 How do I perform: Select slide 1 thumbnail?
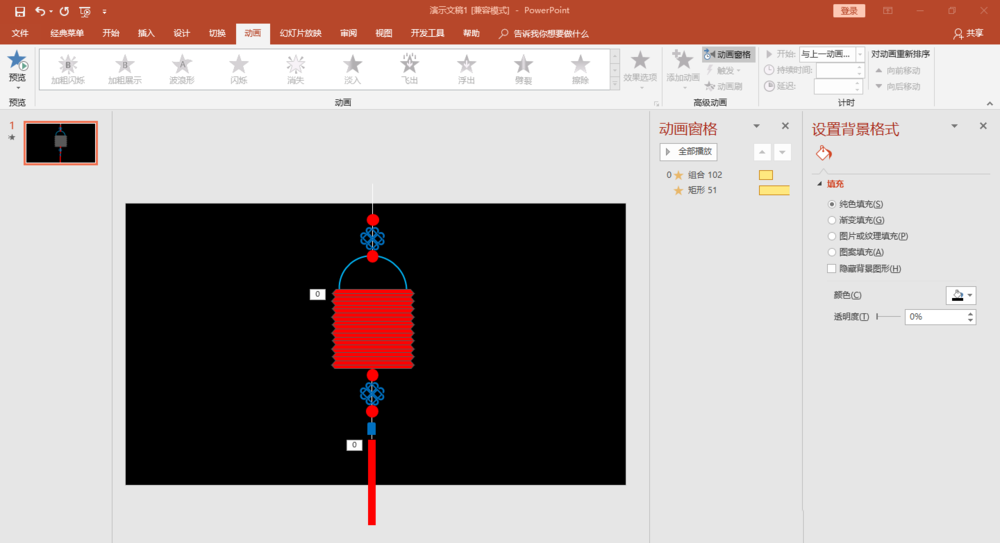pos(61,143)
